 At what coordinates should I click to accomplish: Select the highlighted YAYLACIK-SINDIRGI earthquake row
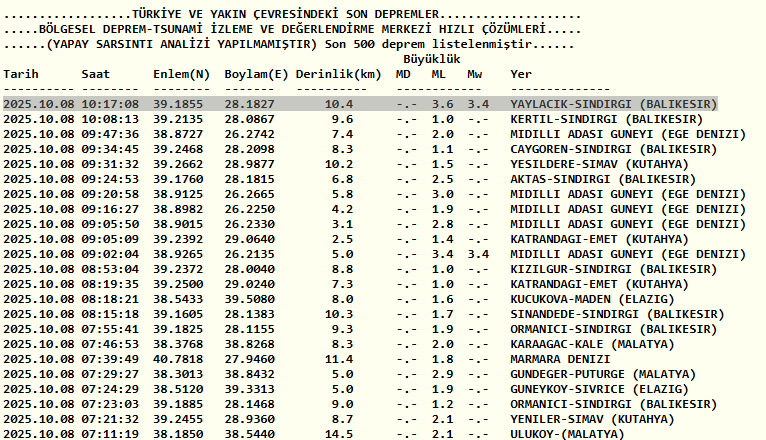click(x=360, y=104)
